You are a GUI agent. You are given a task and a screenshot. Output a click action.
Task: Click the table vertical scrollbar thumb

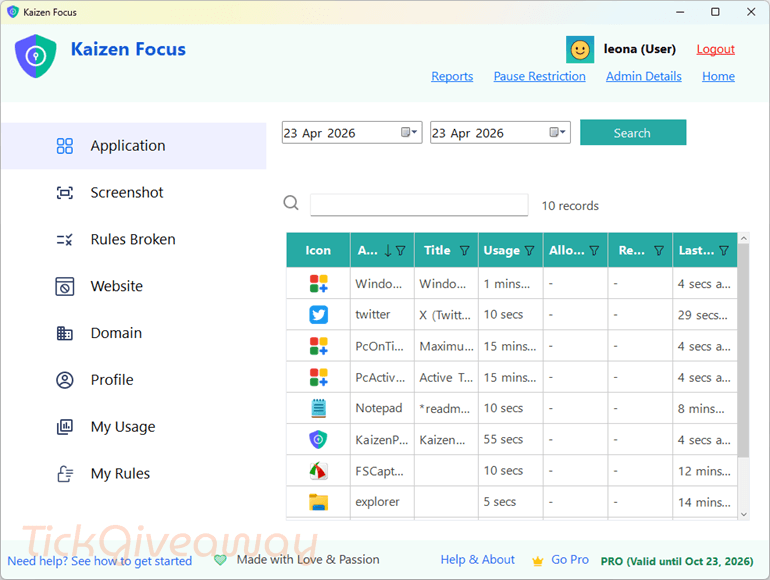point(743,351)
